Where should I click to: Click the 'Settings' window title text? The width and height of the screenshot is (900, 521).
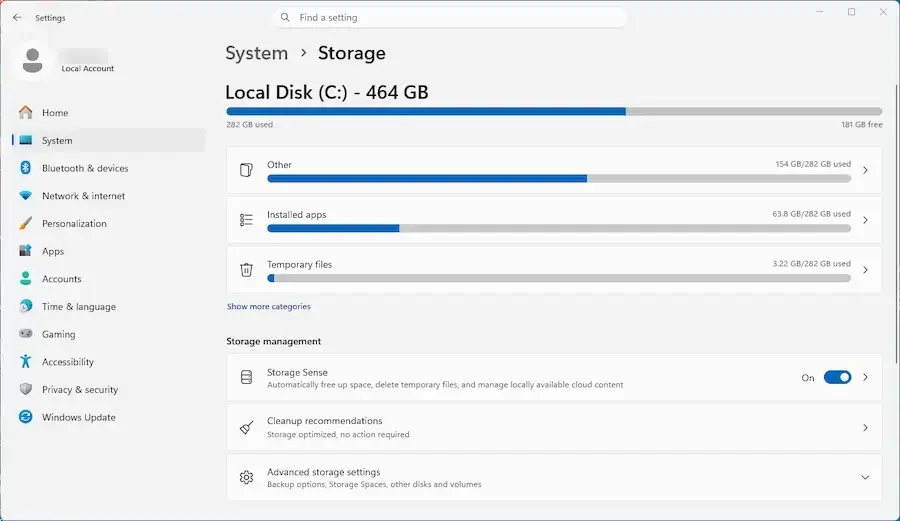pos(51,18)
